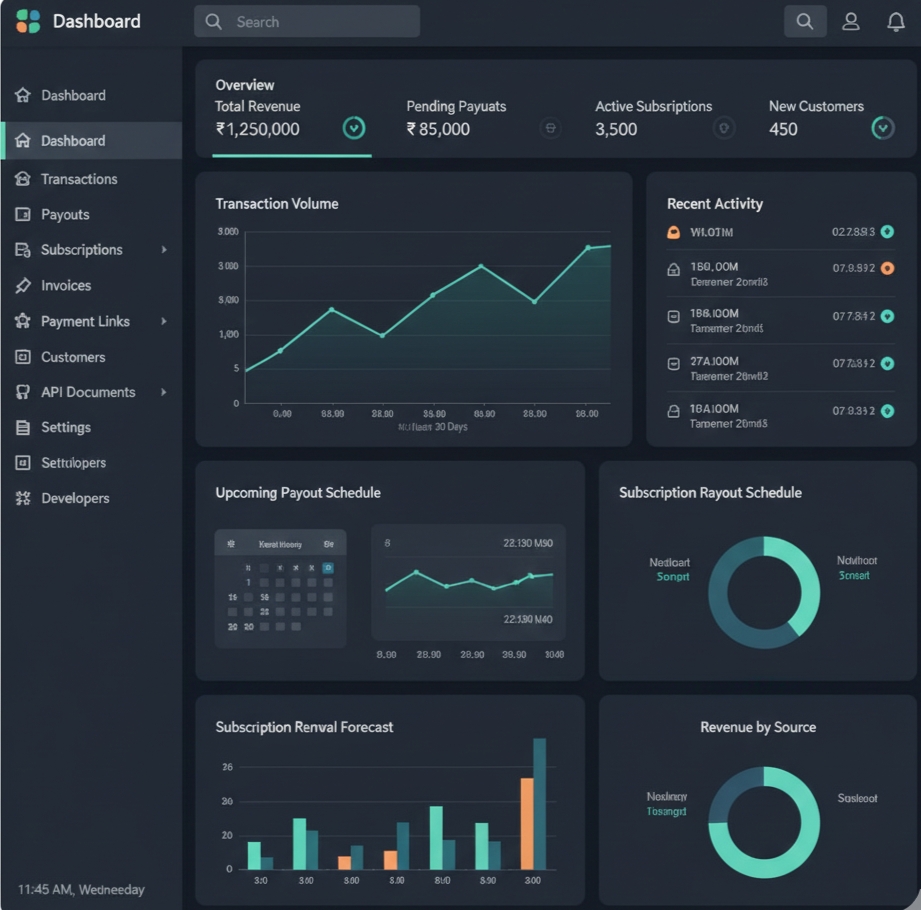The width and height of the screenshot is (921, 910).
Task: Open the user profile icon
Action: pos(851,21)
